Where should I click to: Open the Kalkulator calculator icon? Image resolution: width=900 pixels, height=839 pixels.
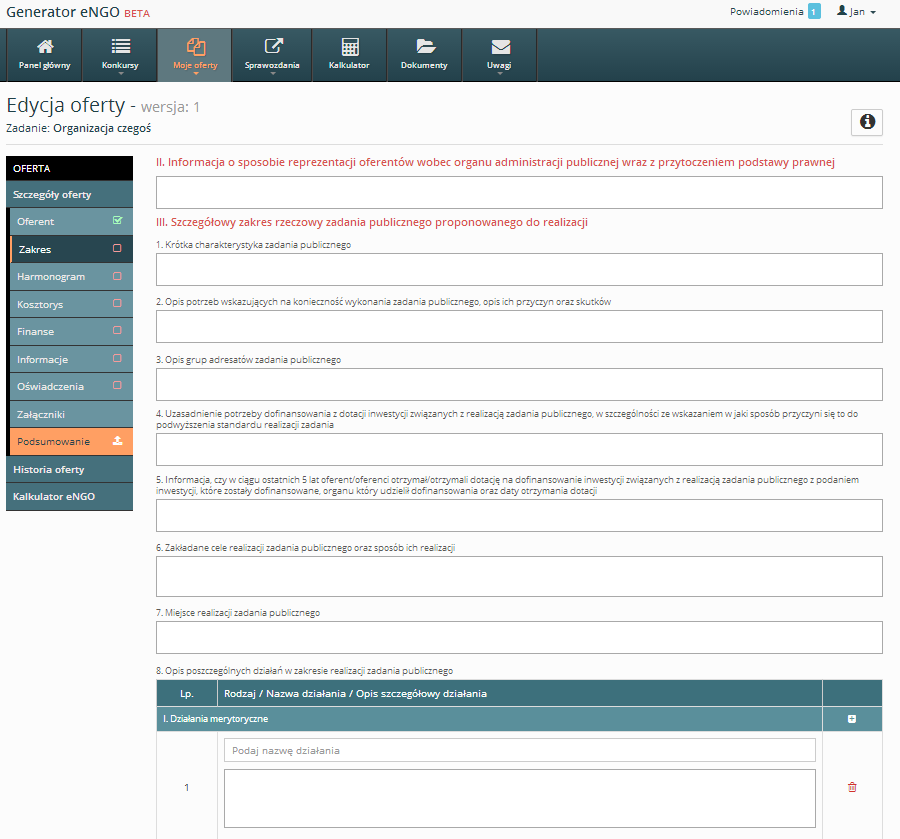tap(350, 46)
